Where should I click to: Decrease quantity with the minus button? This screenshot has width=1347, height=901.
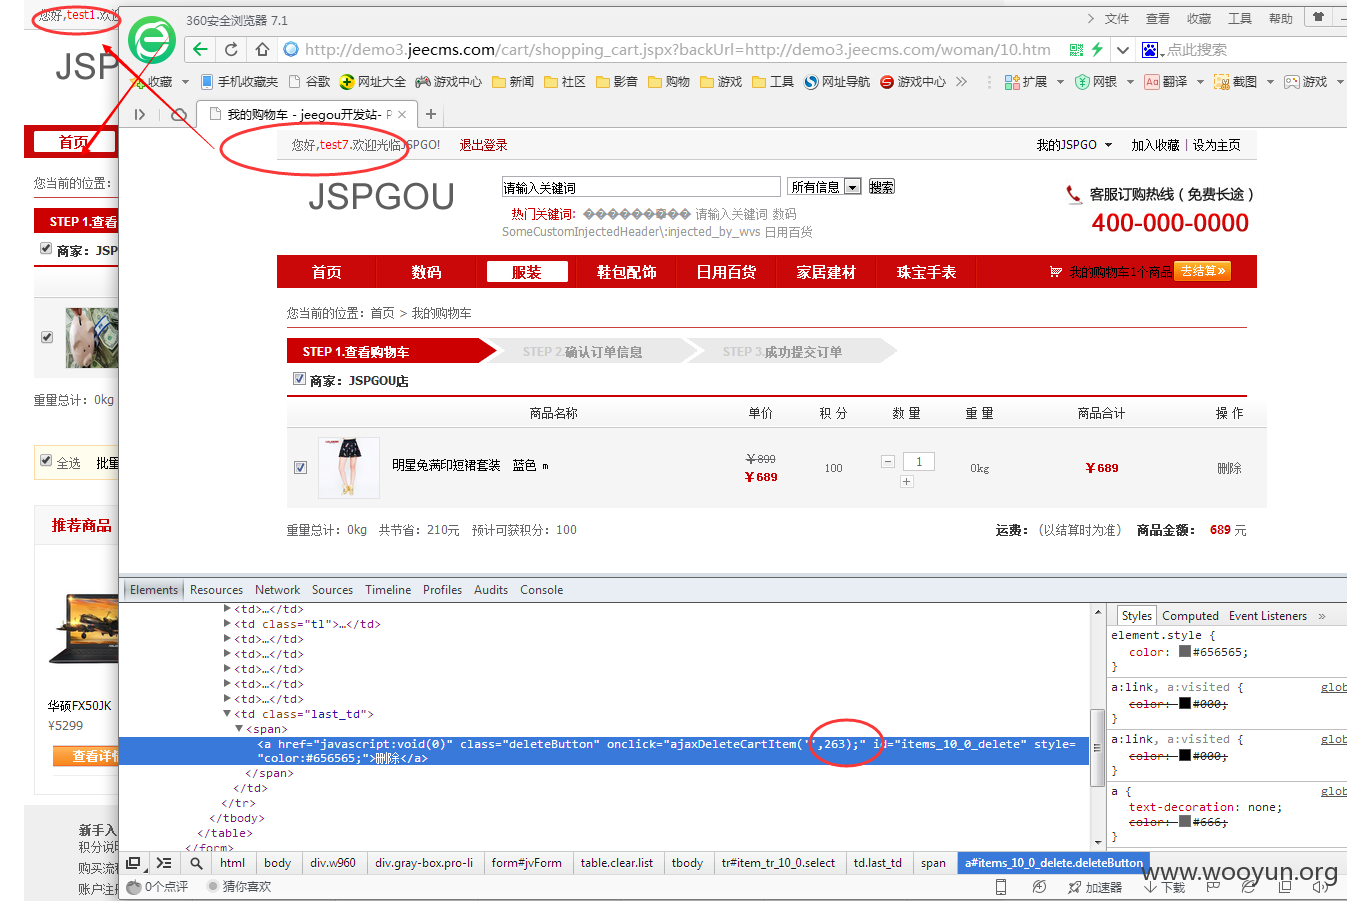[887, 461]
